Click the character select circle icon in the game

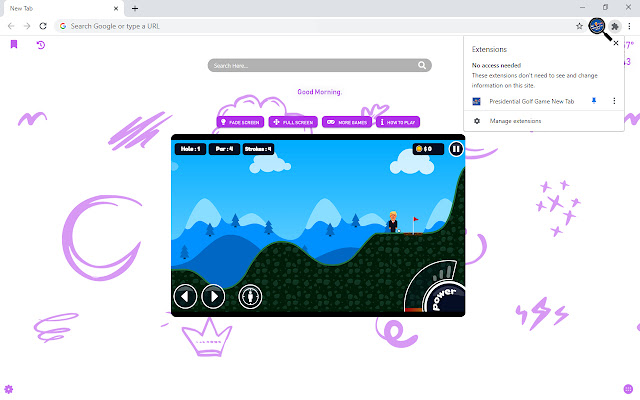(x=250, y=296)
